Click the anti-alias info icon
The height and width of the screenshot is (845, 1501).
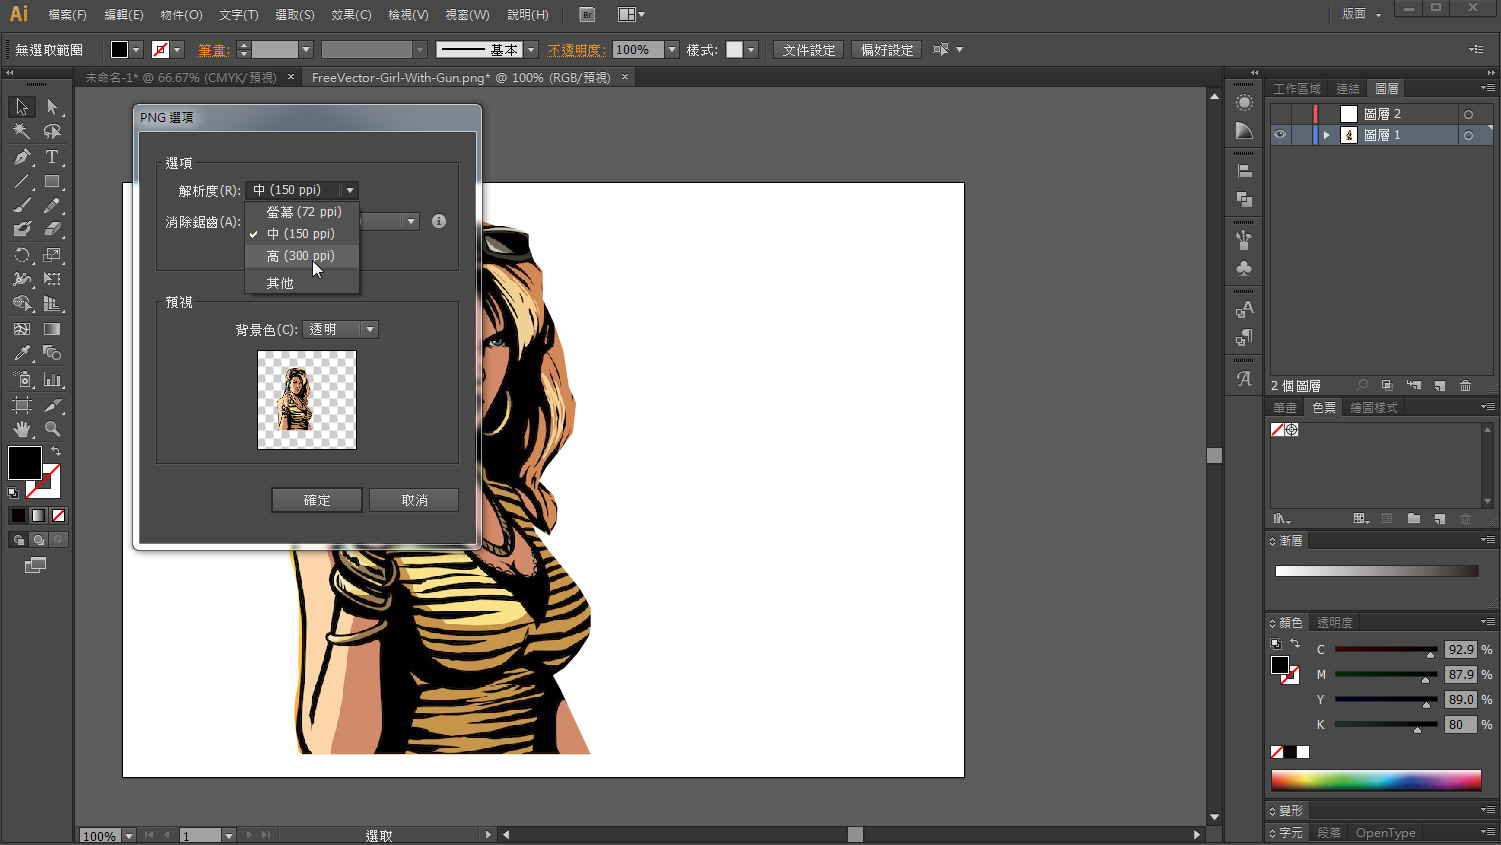pos(439,221)
